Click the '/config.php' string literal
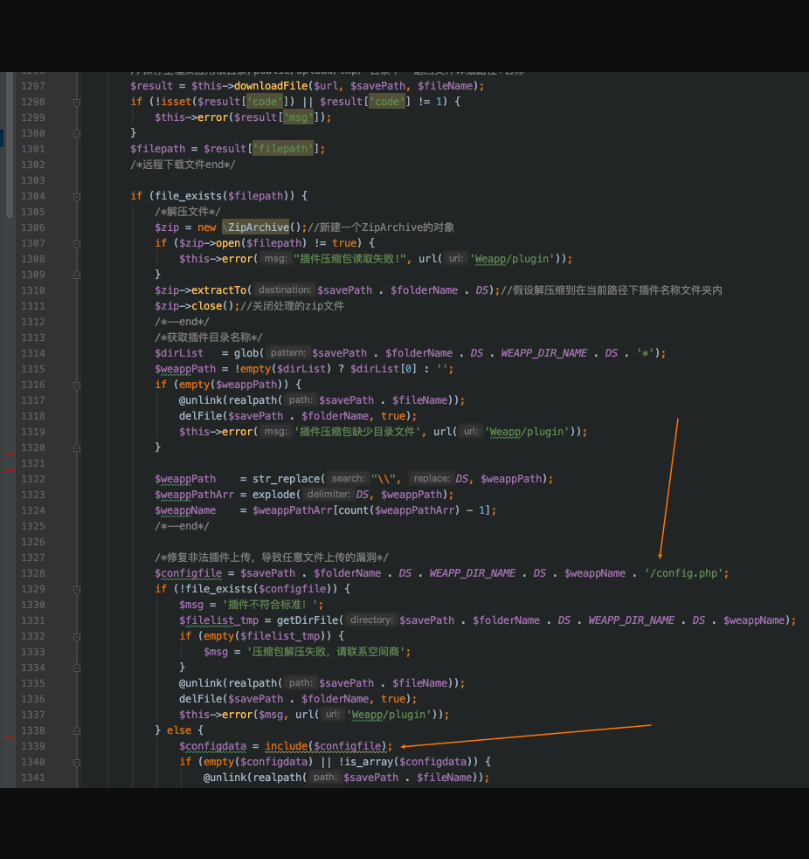809x859 pixels. (x=686, y=573)
